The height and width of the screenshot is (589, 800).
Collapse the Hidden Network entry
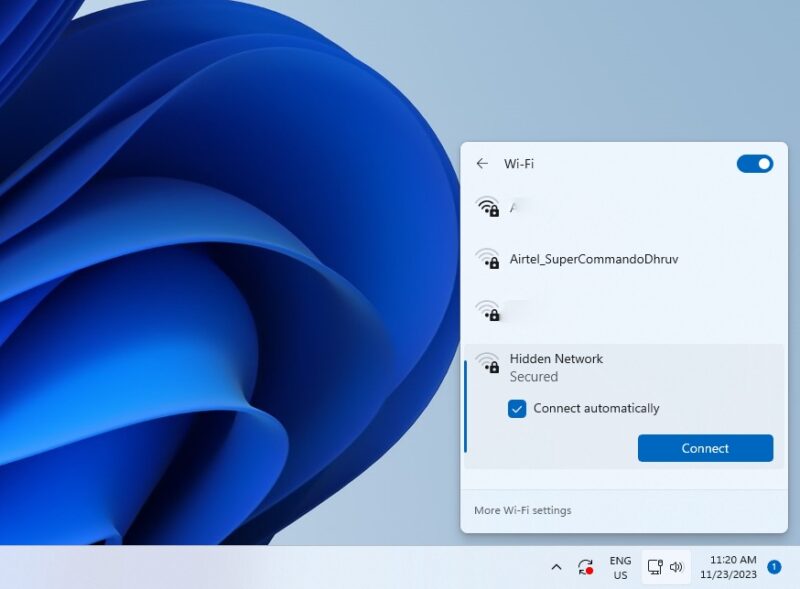(555, 358)
